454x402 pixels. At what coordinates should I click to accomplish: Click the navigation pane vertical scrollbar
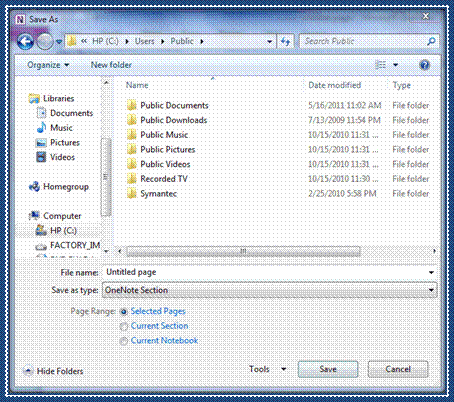click(106, 177)
